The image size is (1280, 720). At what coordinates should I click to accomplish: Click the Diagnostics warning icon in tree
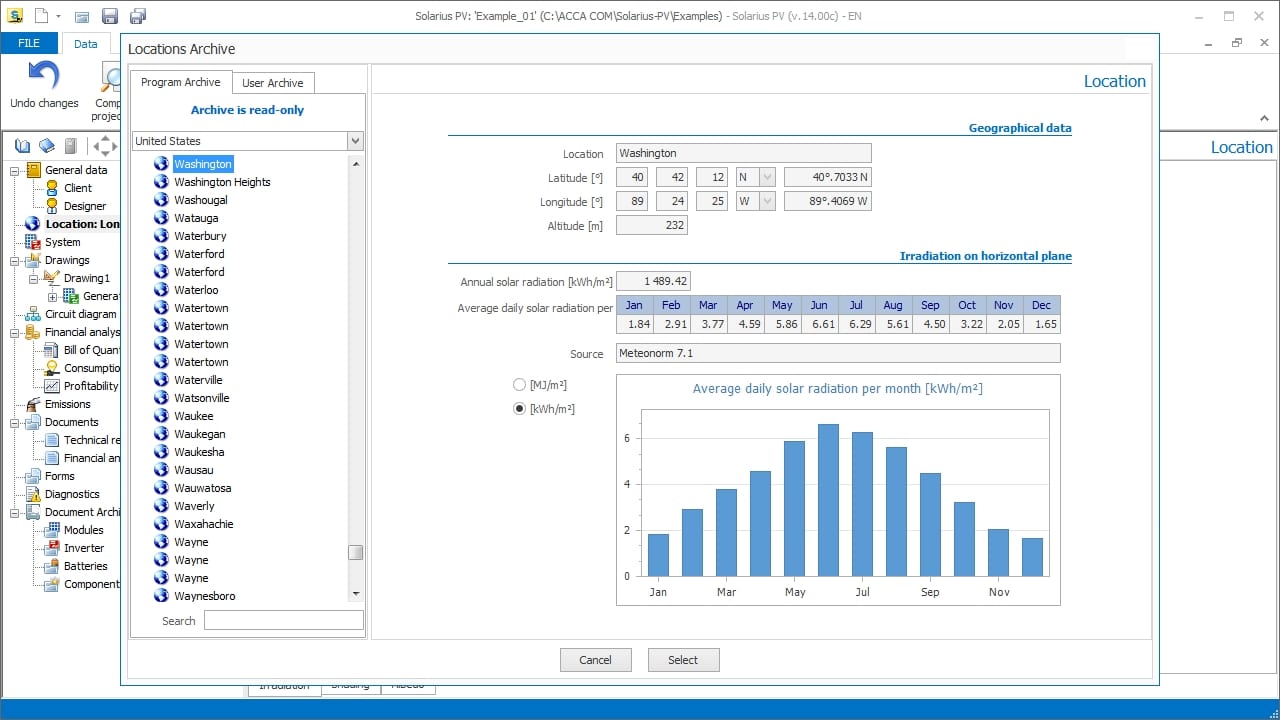tap(33, 494)
